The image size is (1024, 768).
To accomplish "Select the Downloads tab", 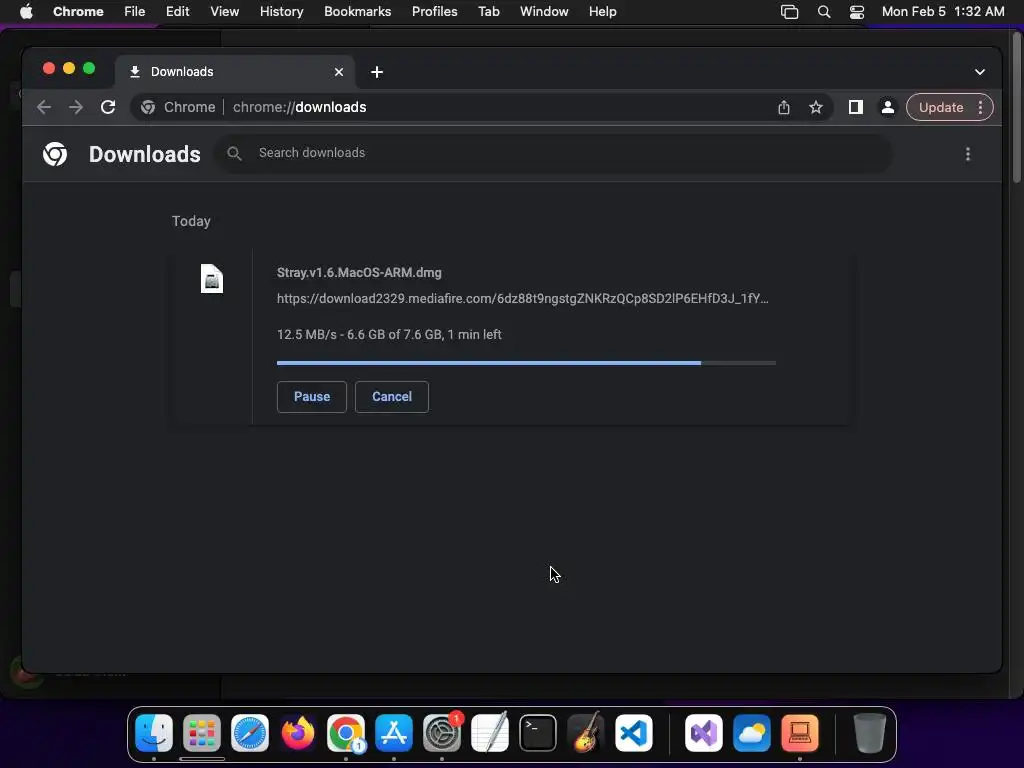I will (235, 72).
